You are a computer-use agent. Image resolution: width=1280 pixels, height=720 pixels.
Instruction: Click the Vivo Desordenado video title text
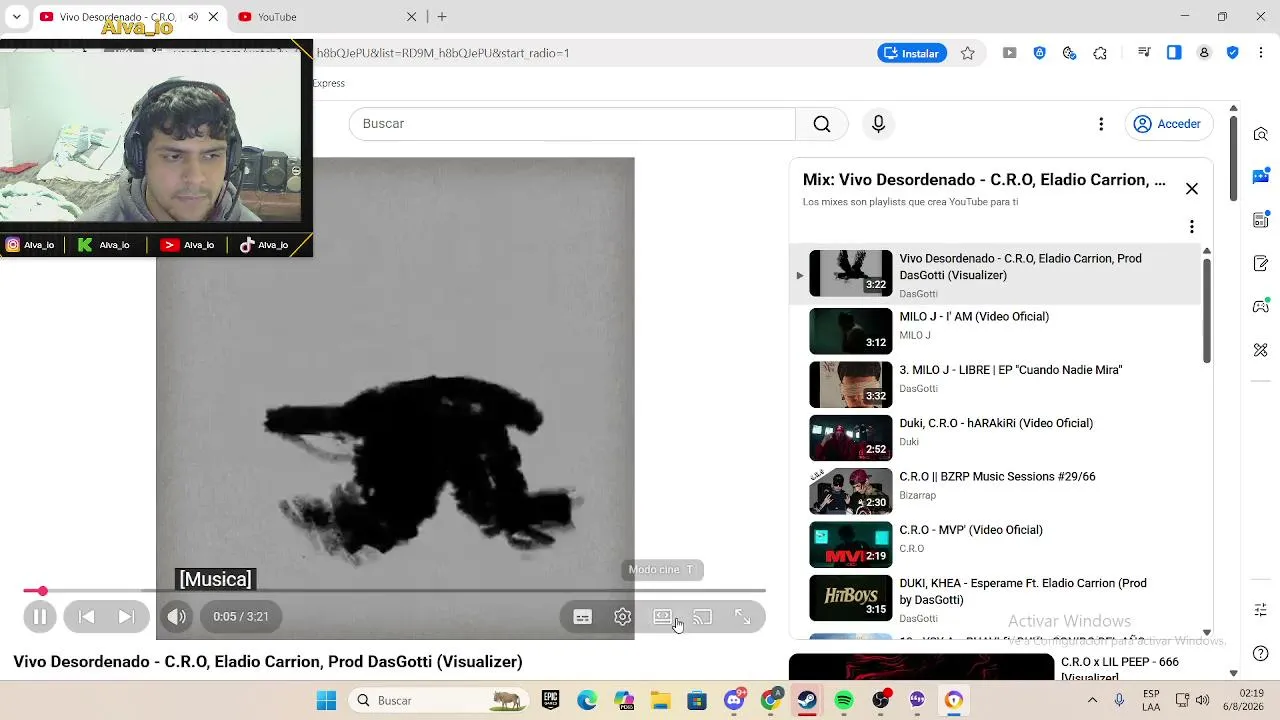[268, 662]
